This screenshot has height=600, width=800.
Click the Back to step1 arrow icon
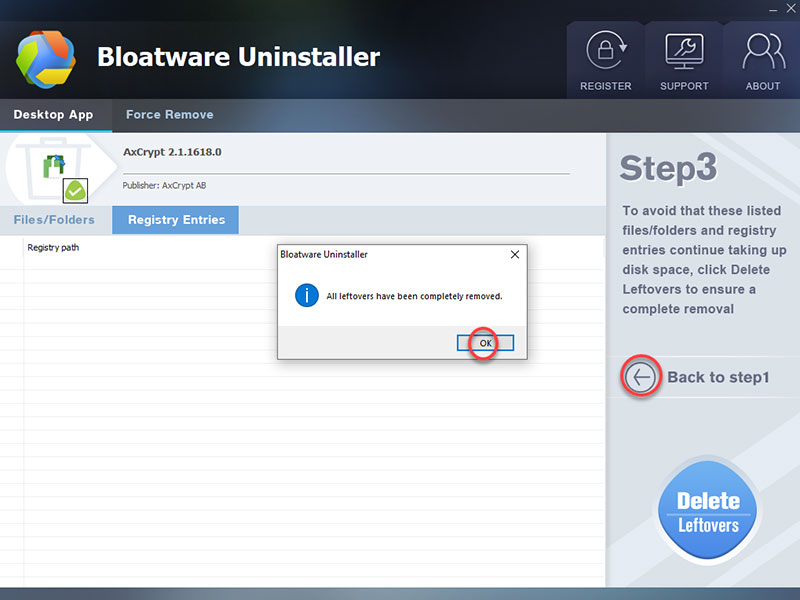pos(641,377)
